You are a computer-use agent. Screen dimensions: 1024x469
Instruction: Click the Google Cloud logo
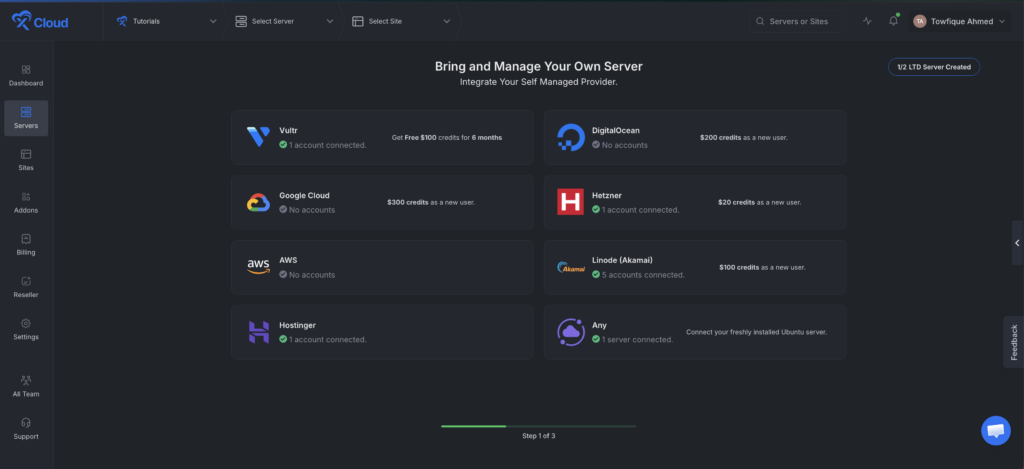click(x=259, y=202)
